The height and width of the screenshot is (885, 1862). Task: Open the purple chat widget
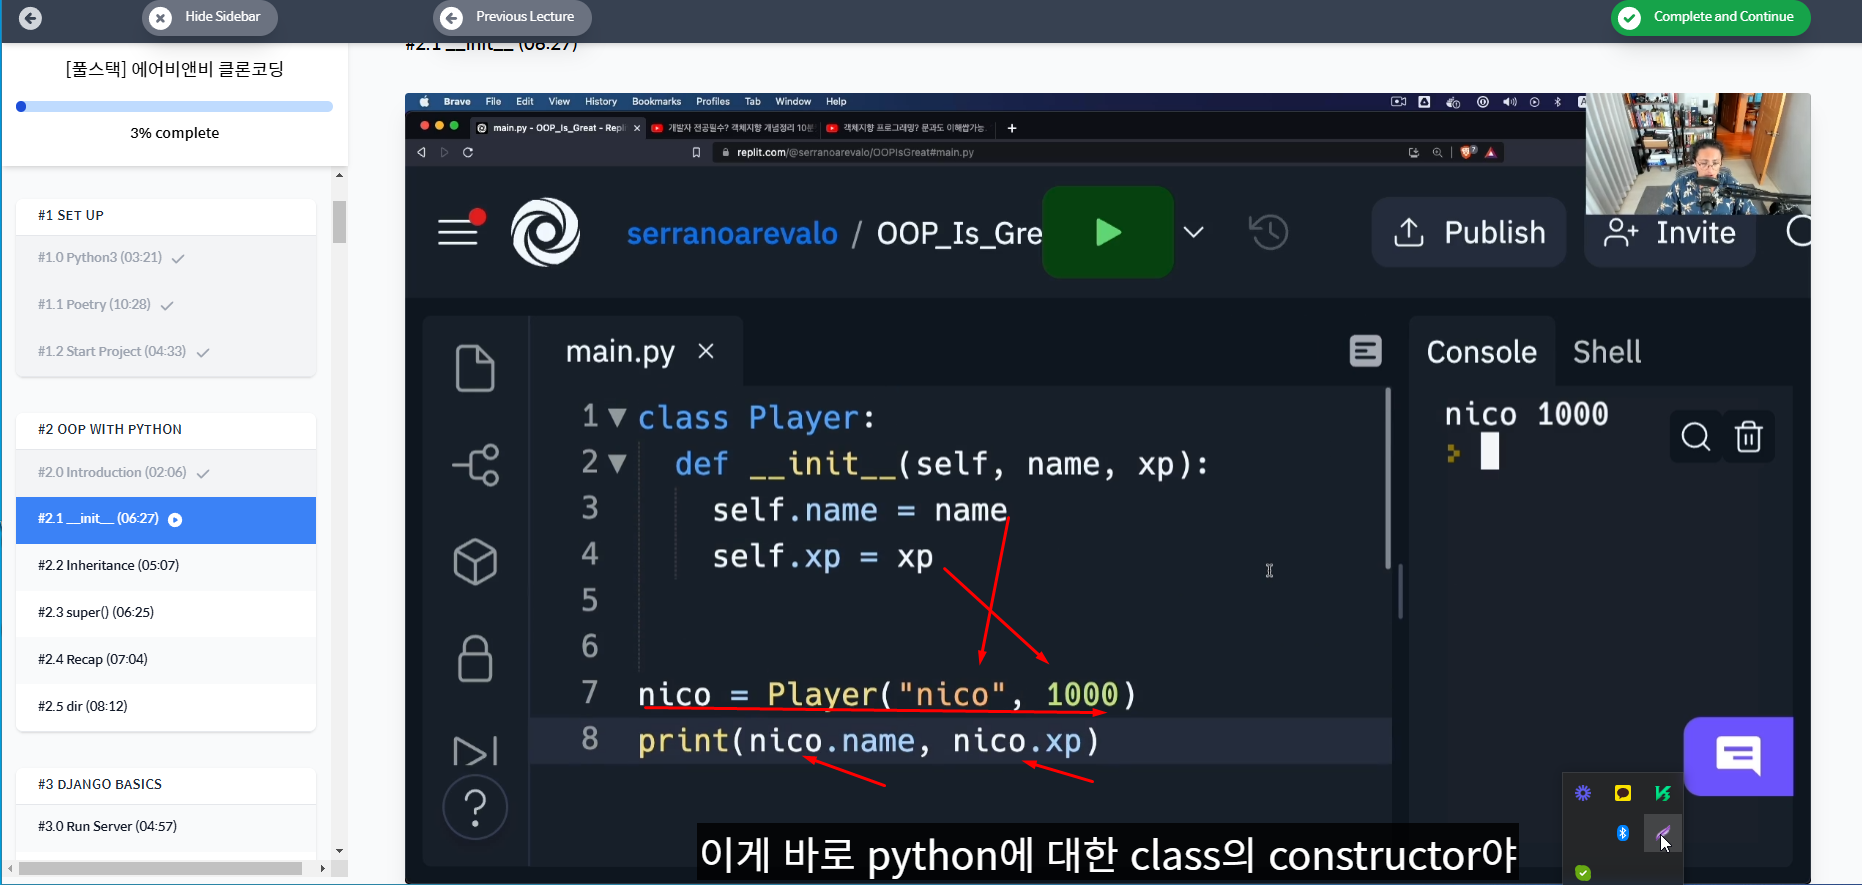(x=1738, y=756)
